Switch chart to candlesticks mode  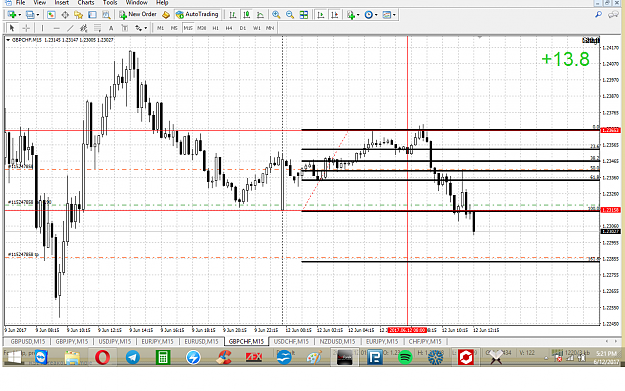[246, 15]
